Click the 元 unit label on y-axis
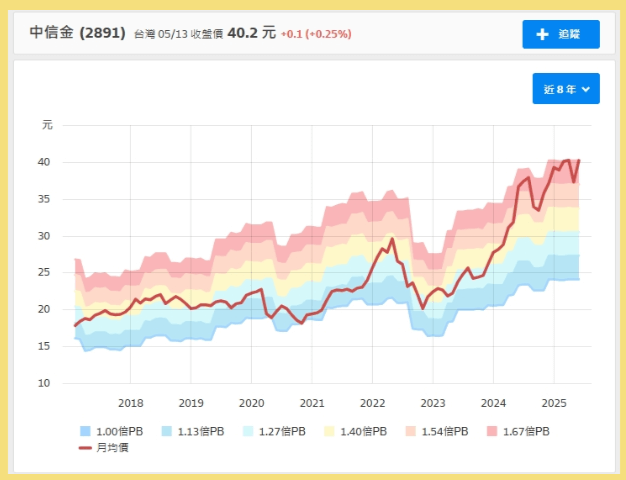The width and height of the screenshot is (626, 480). tap(48, 125)
